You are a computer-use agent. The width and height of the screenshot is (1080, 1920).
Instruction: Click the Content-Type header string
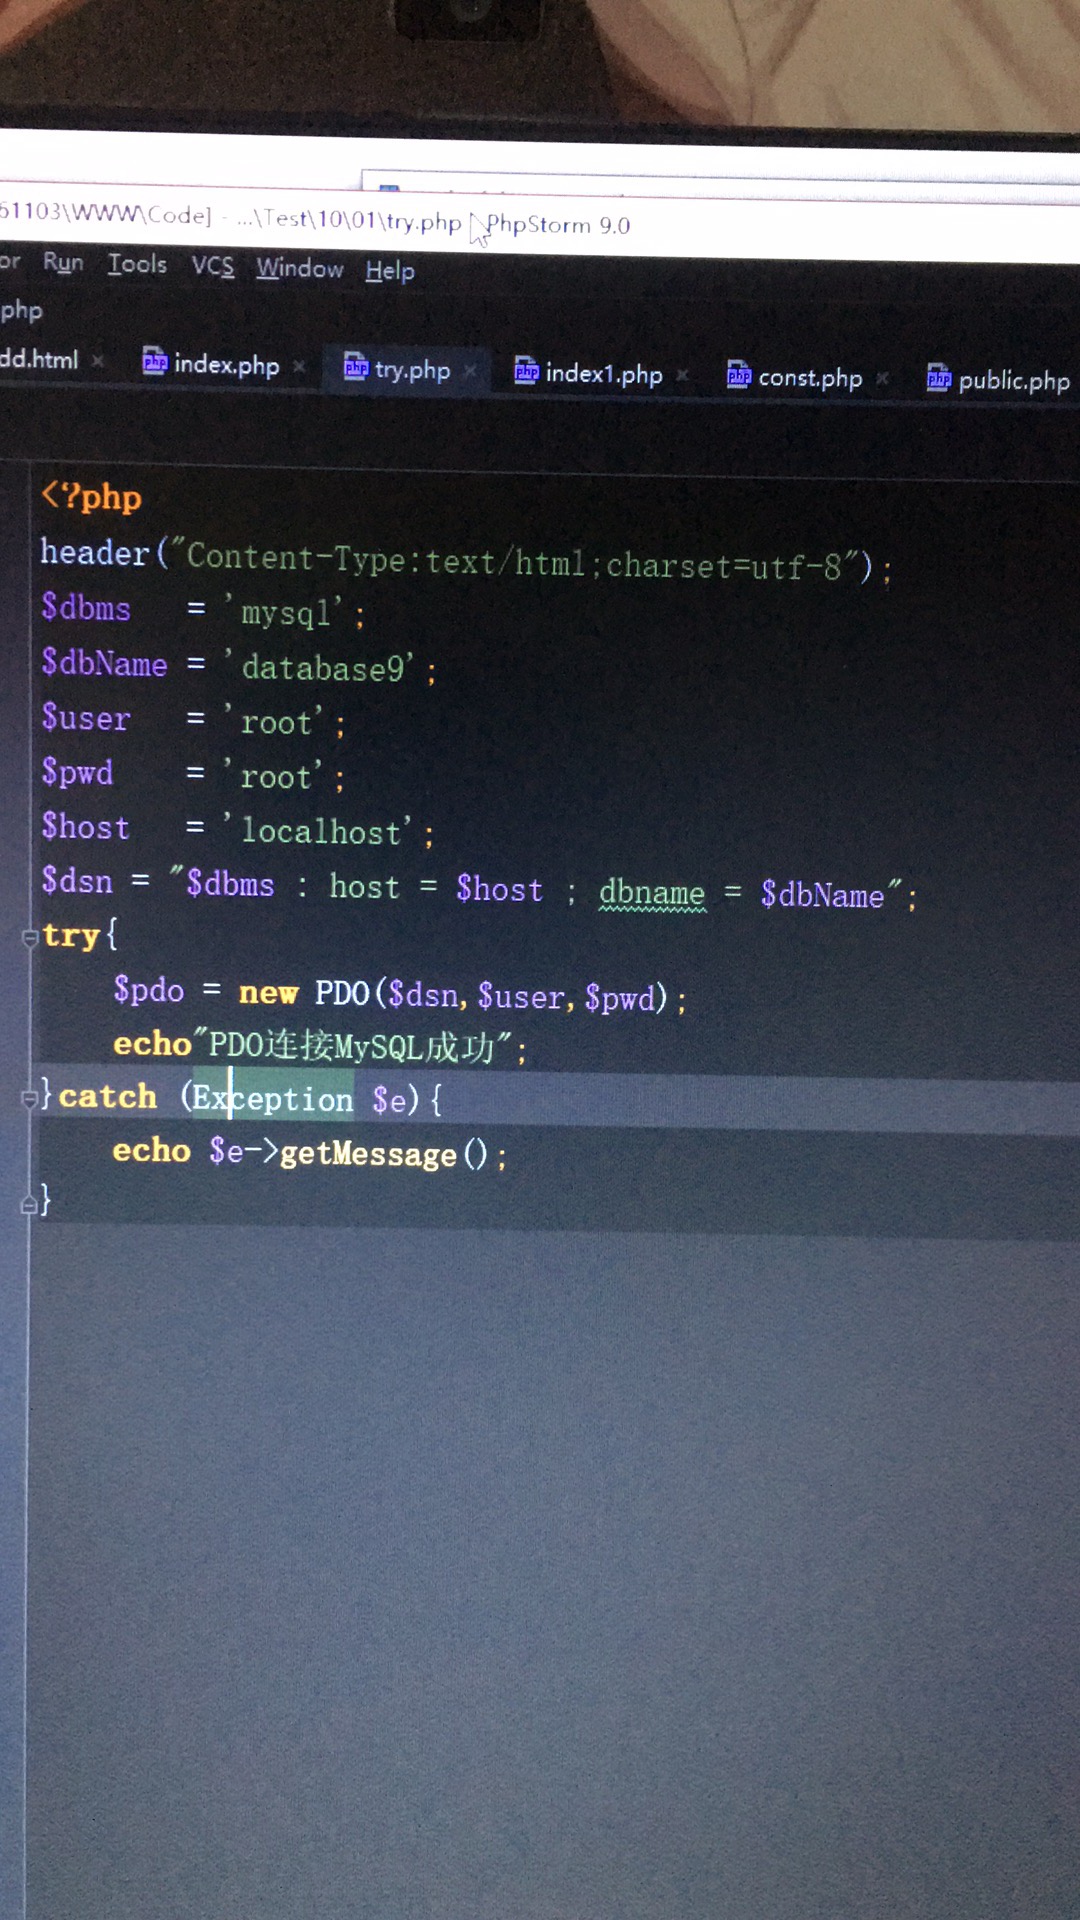516,562
